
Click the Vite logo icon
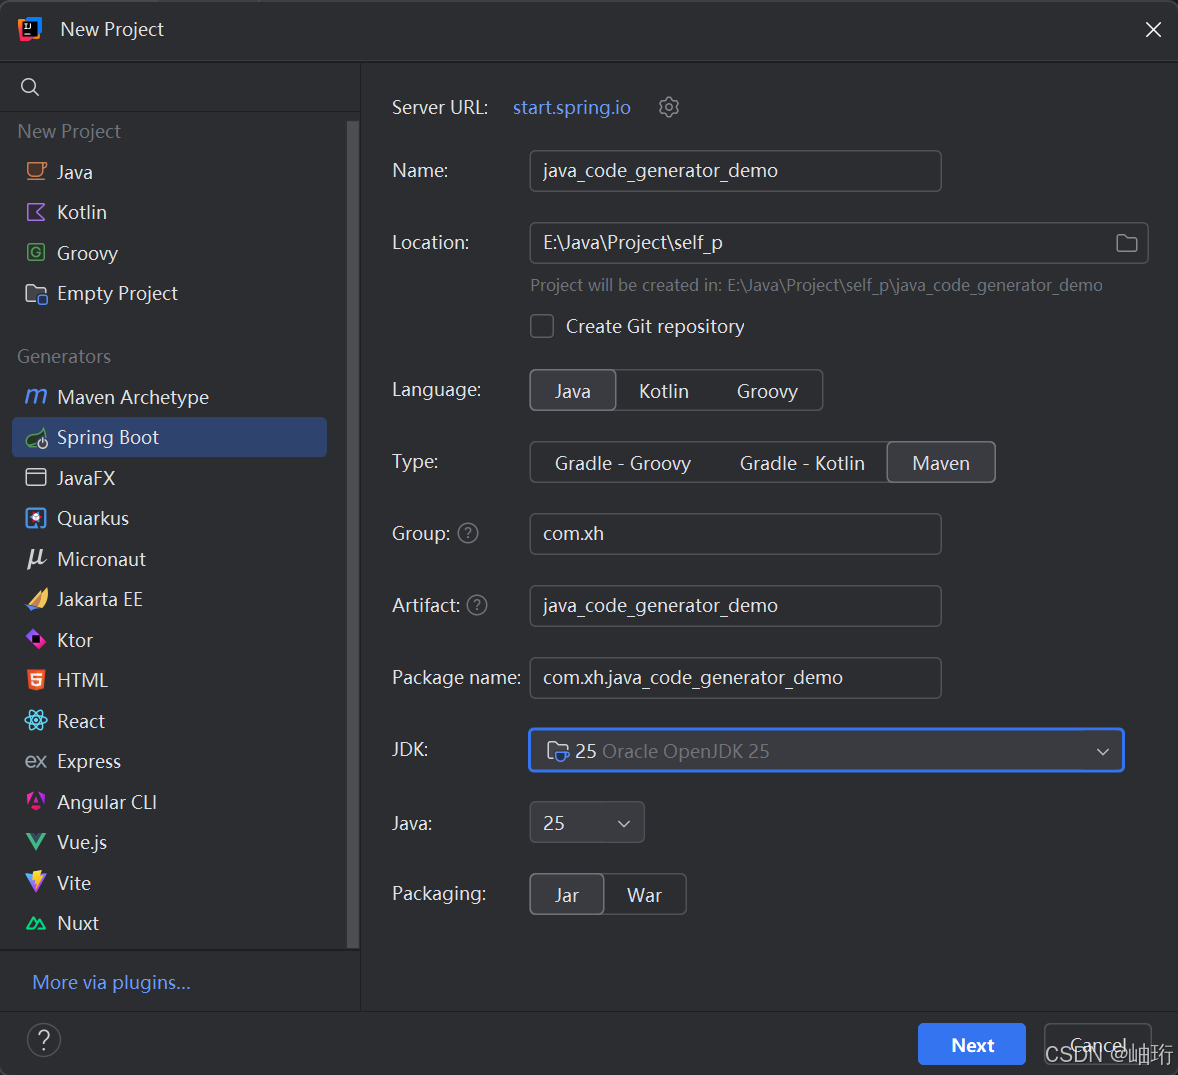click(36, 882)
